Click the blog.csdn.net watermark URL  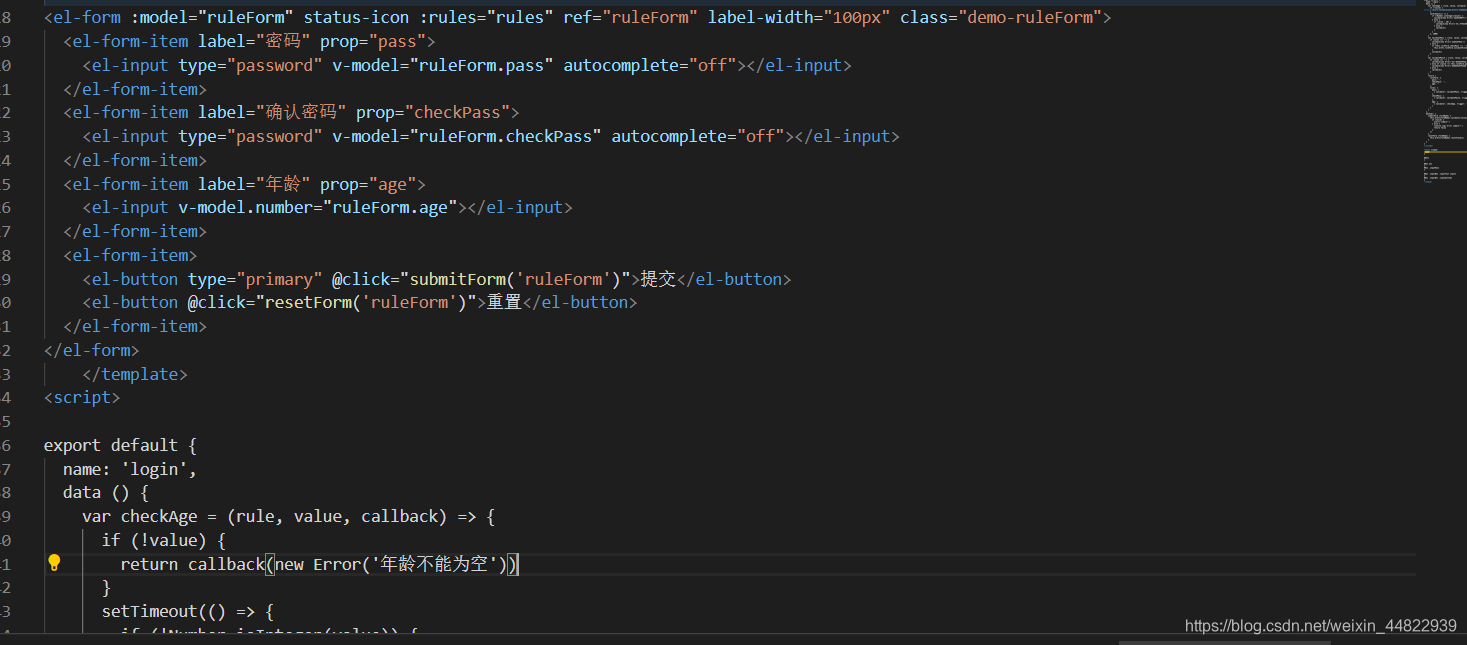pyautogui.click(x=1320, y=625)
